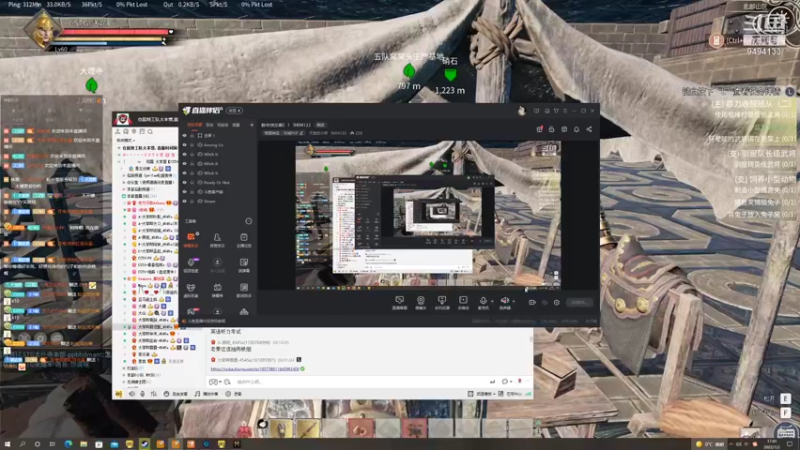Screen dimensions: 800x450
Task: Mute the microphone in streaming bottom bar
Action: [x=483, y=302]
